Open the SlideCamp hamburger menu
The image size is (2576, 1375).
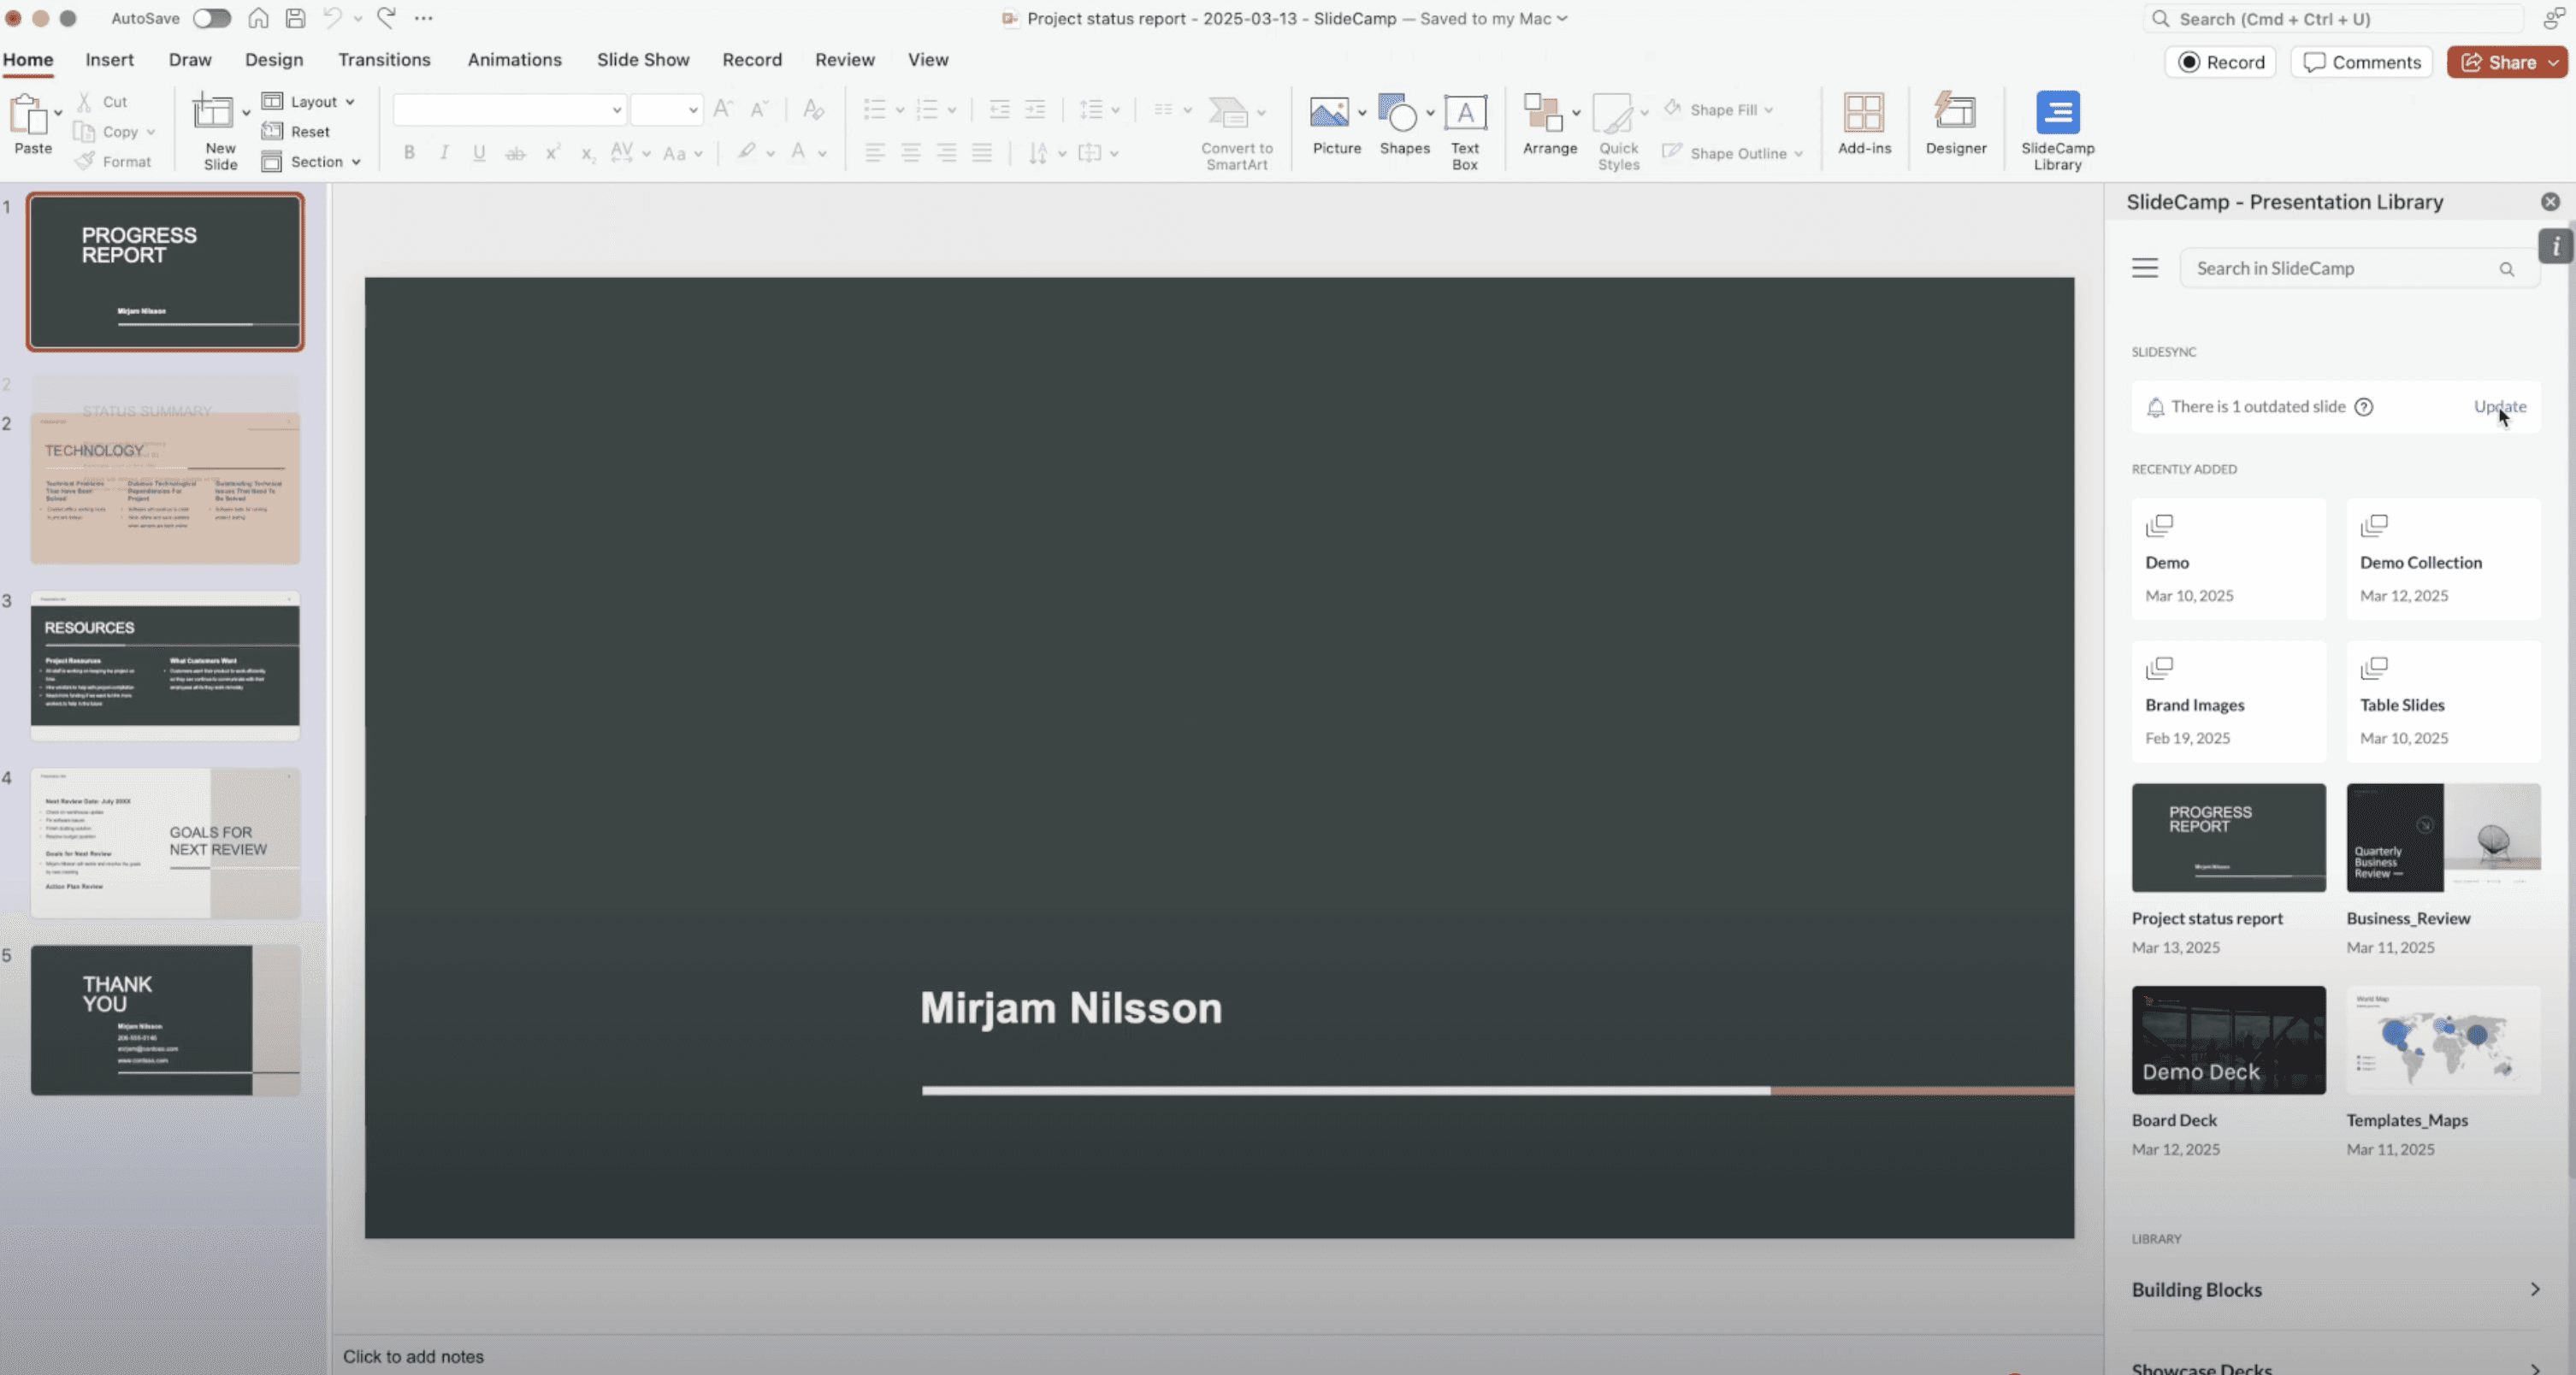pos(2144,268)
